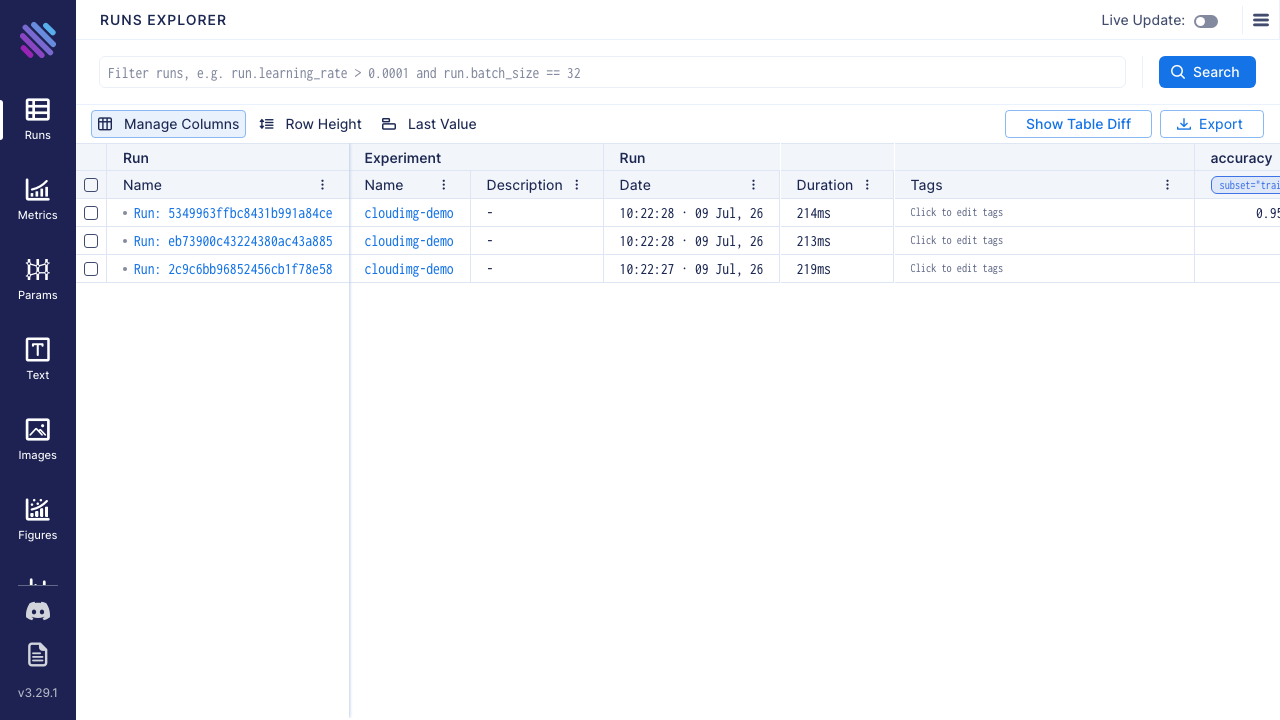The image size is (1280, 720).
Task: Edit tags for the 219ms run
Action: [956, 269]
